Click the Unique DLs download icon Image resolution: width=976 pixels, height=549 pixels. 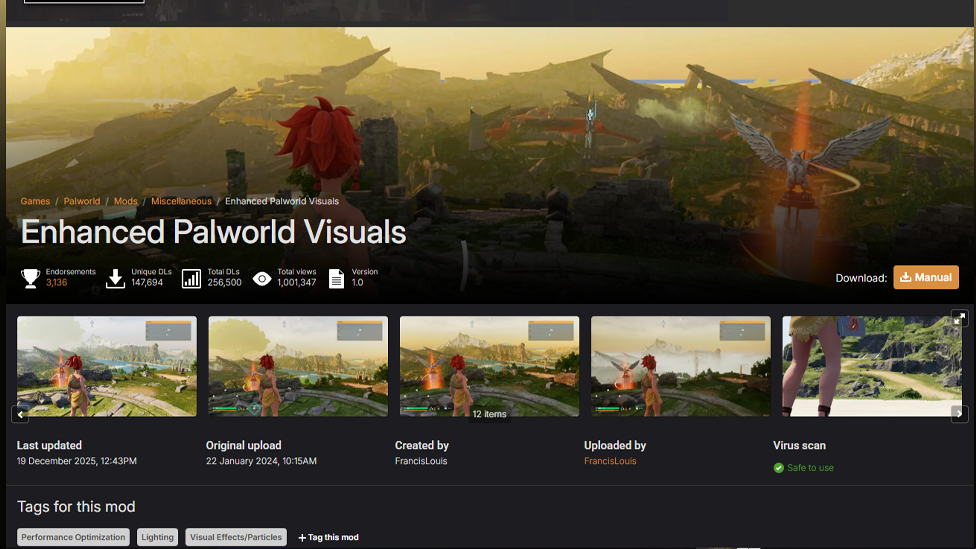click(115, 278)
